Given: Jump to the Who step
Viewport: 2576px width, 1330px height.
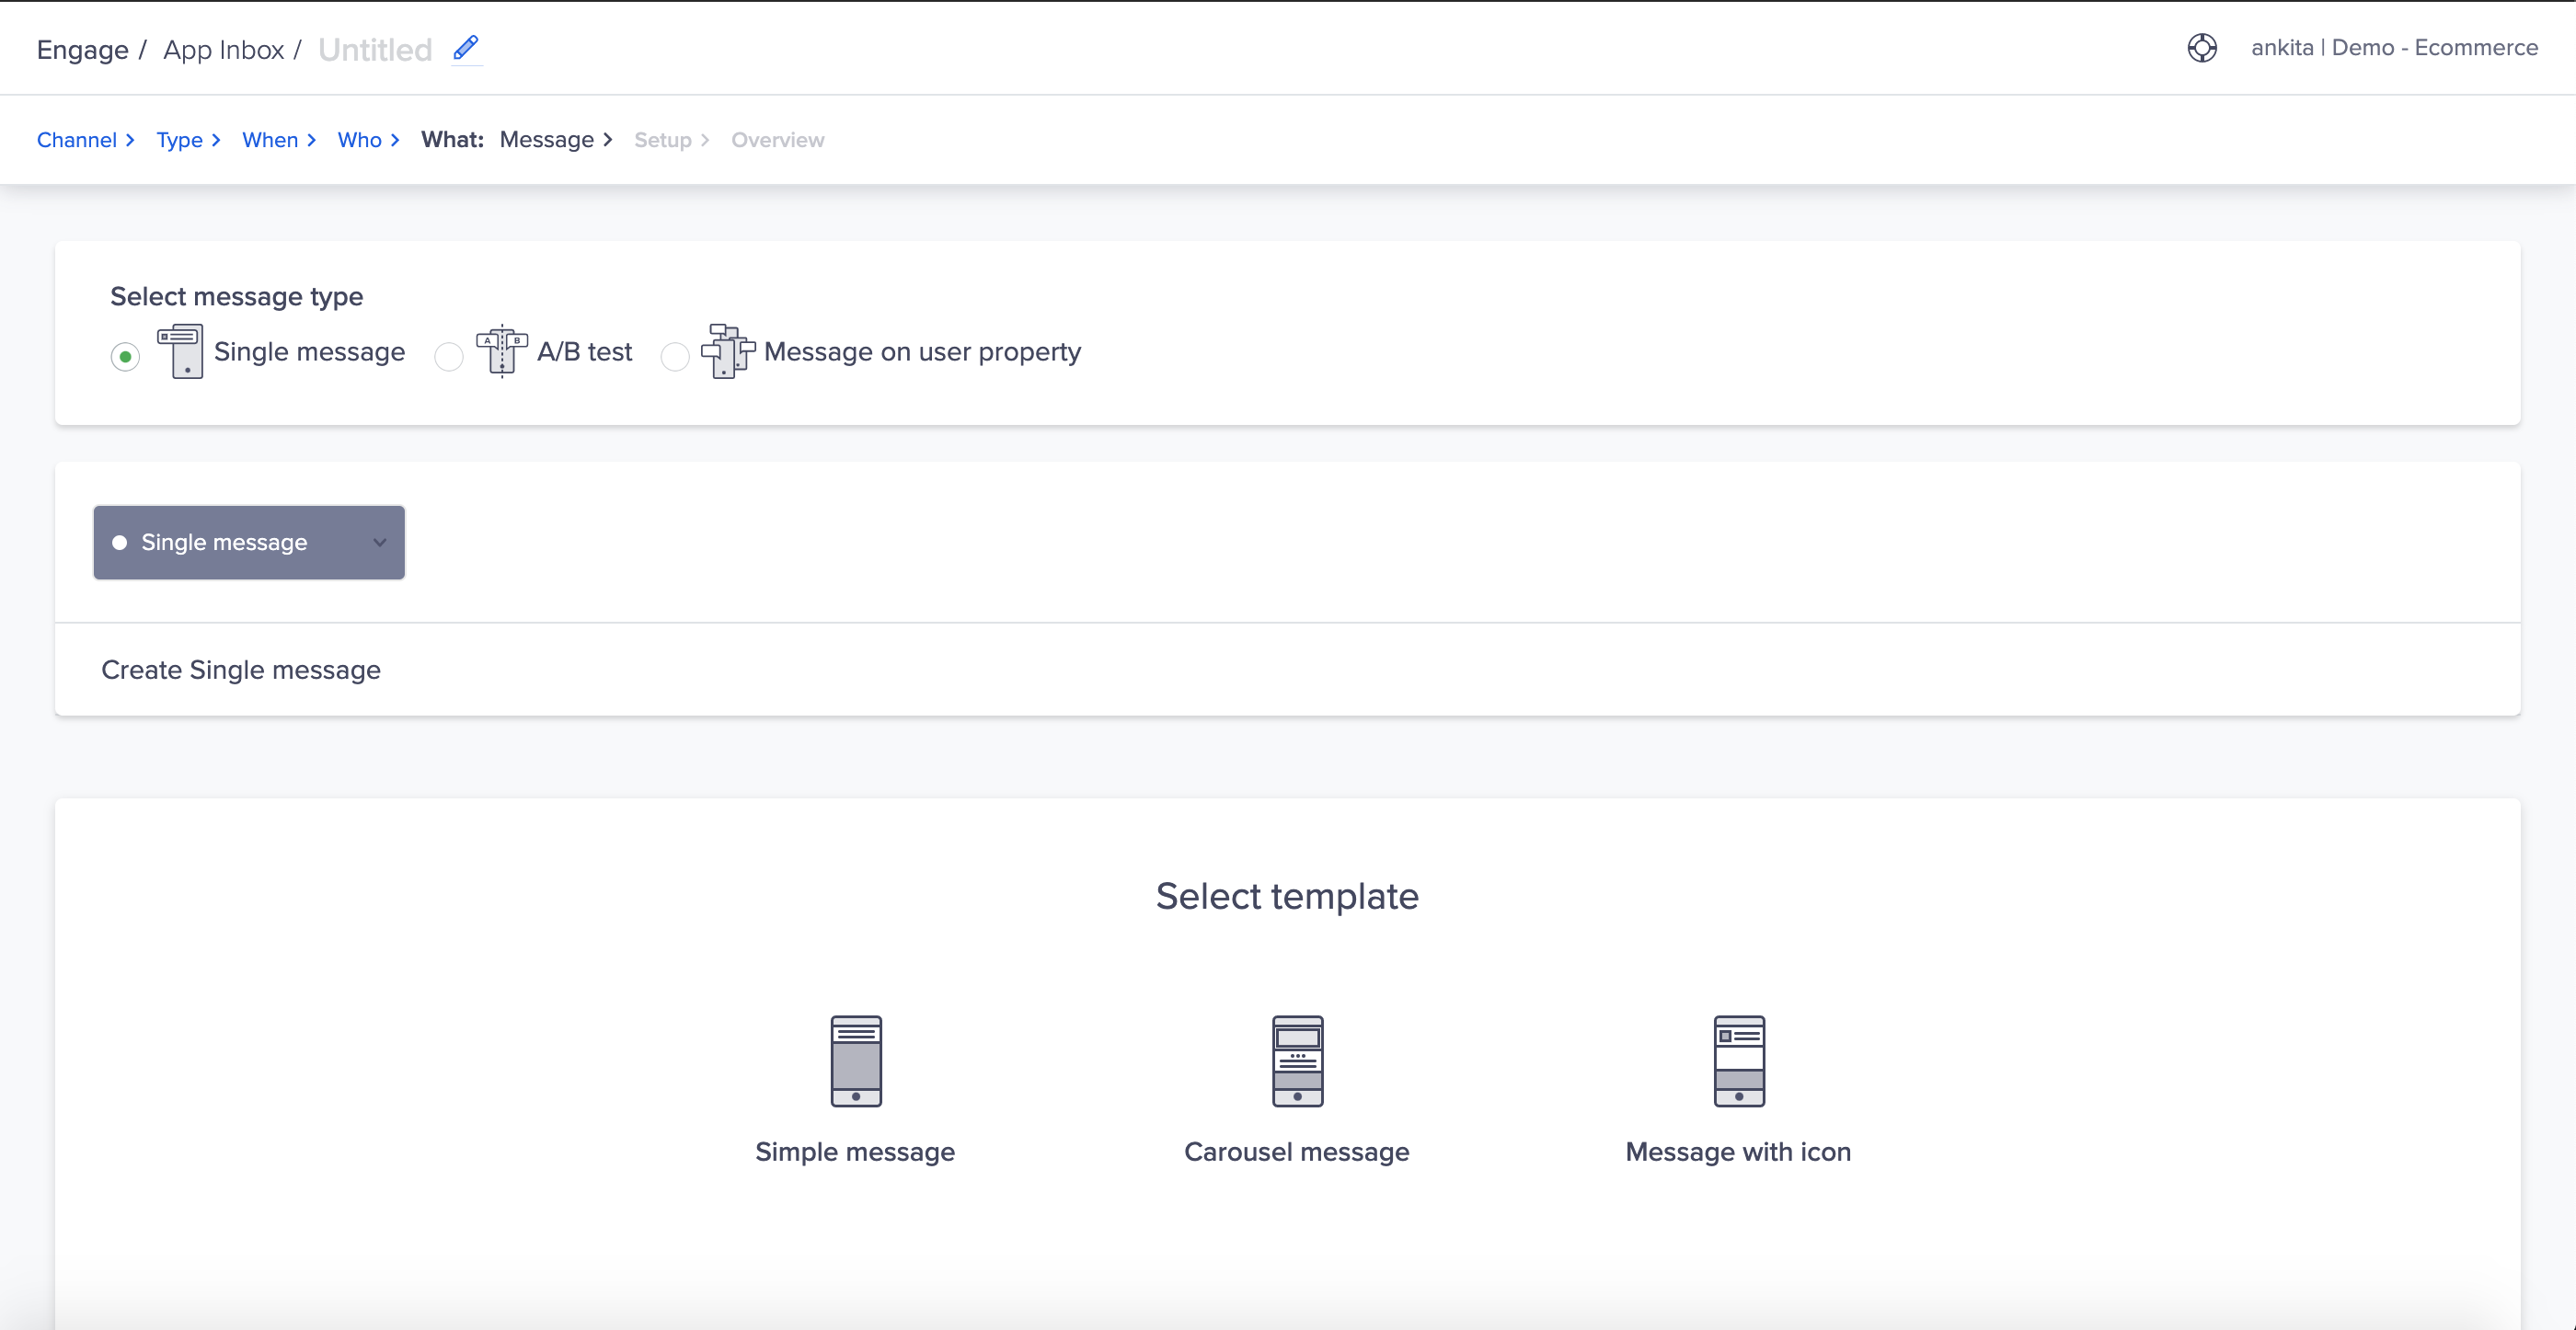Looking at the screenshot, I should pos(360,140).
